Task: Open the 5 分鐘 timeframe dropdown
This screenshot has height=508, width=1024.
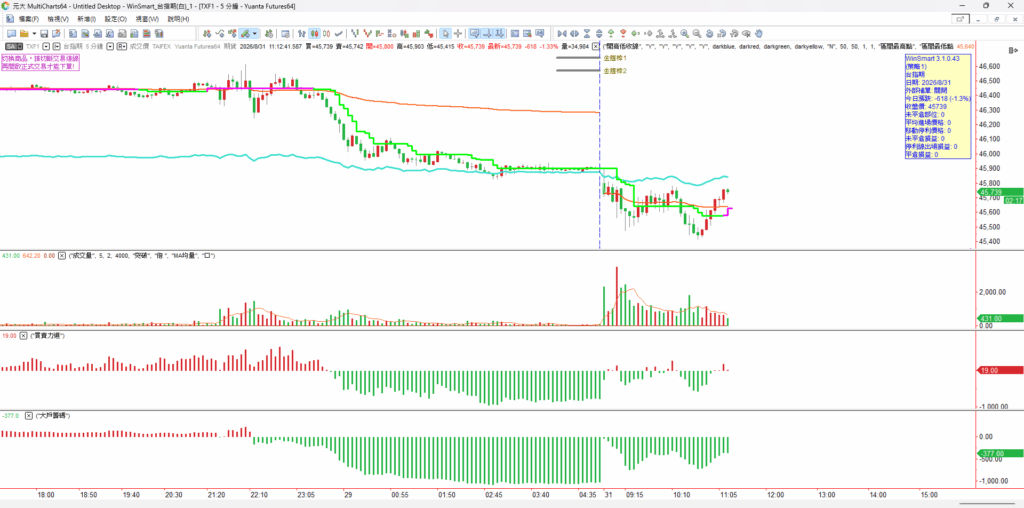Action: (x=110, y=46)
